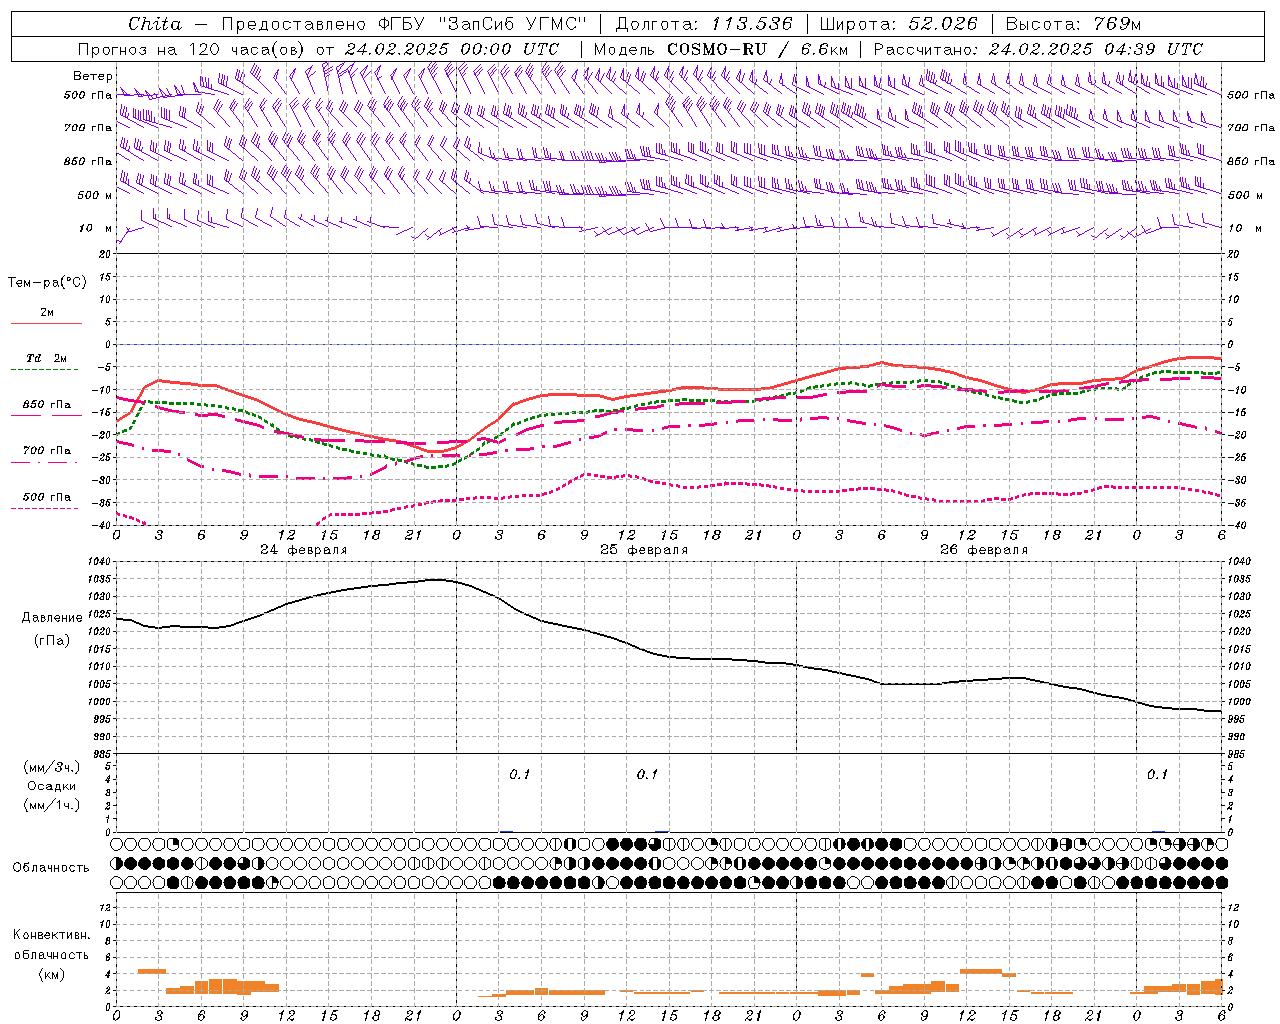Click the "Долгота: 113.536" header field
Viewport: 1280px width, 1024px height.
click(704, 24)
